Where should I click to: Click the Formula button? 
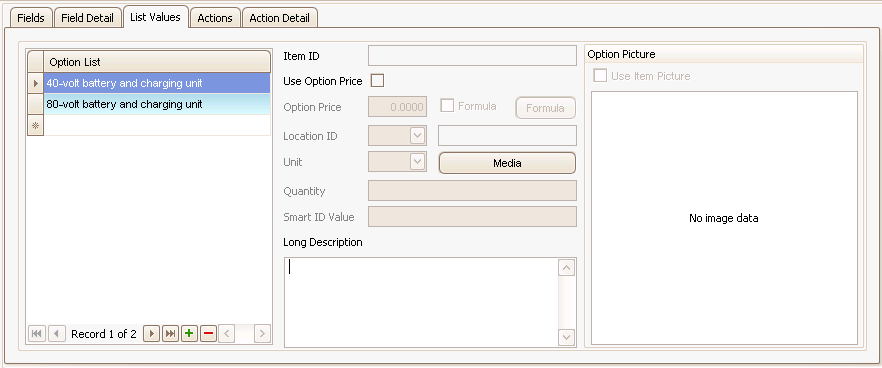coord(545,108)
